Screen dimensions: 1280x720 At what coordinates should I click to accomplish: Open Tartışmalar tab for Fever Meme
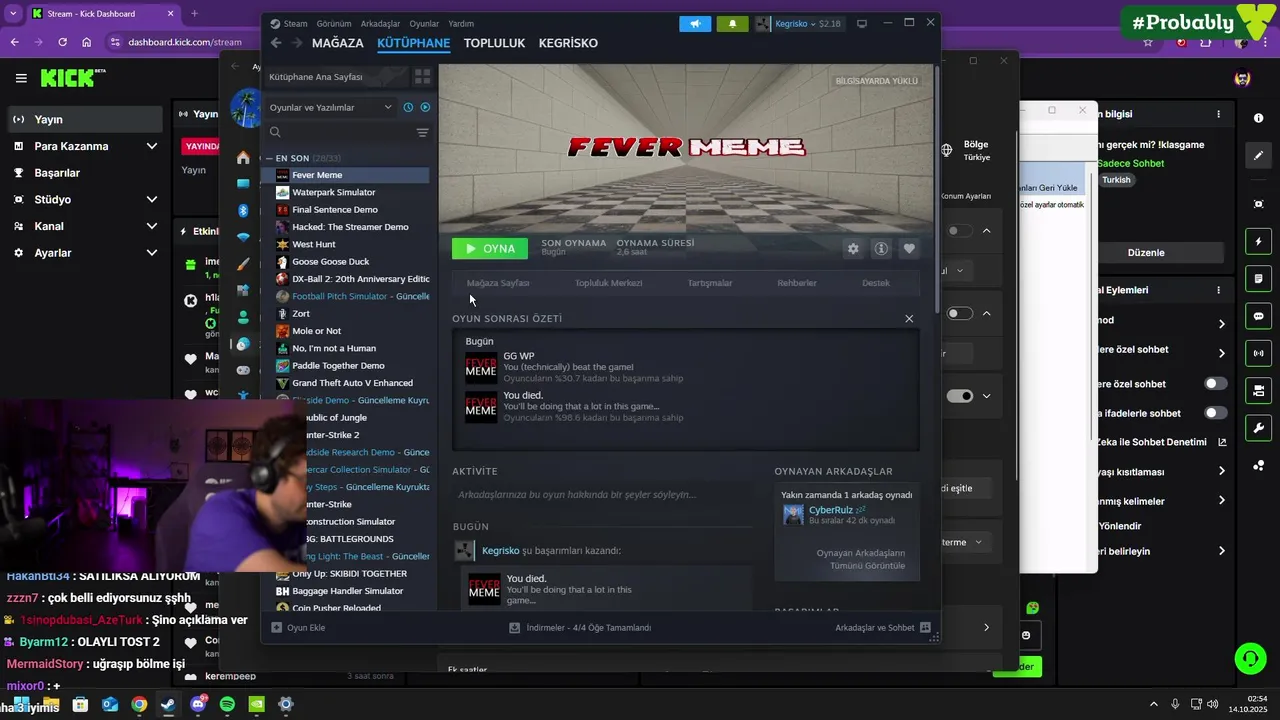click(x=710, y=283)
